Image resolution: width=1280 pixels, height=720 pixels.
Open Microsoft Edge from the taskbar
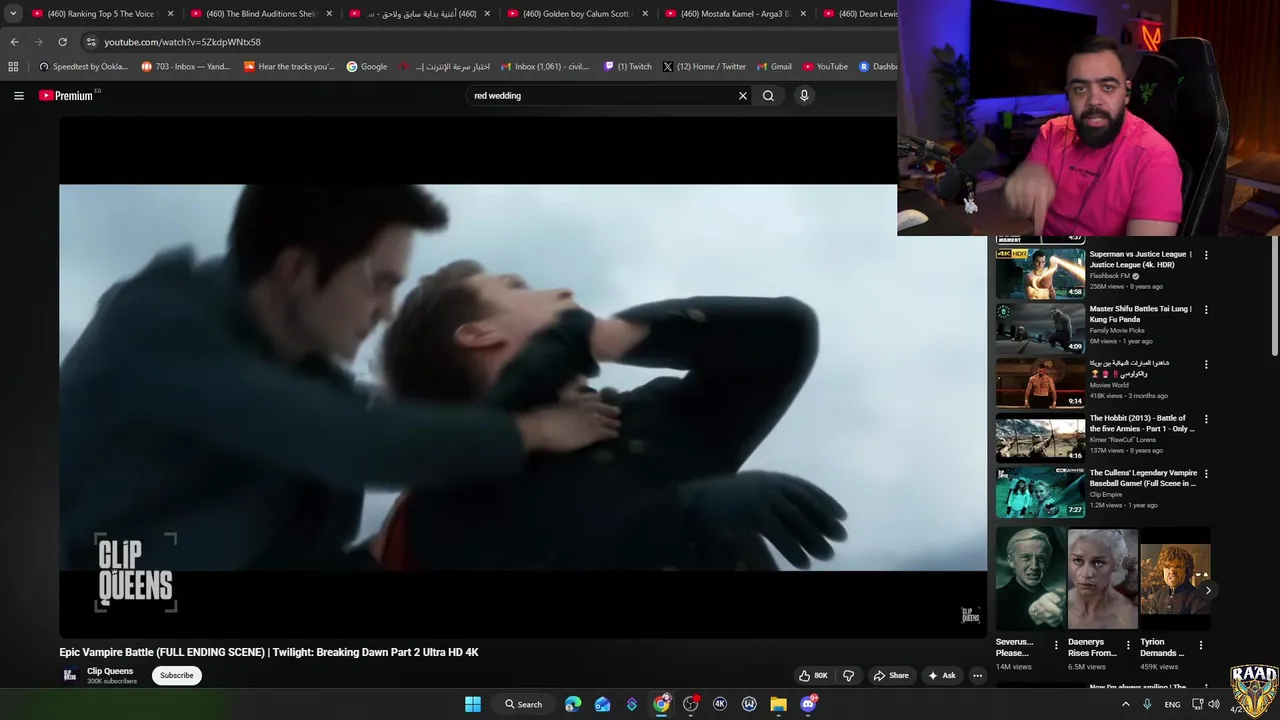coord(573,704)
